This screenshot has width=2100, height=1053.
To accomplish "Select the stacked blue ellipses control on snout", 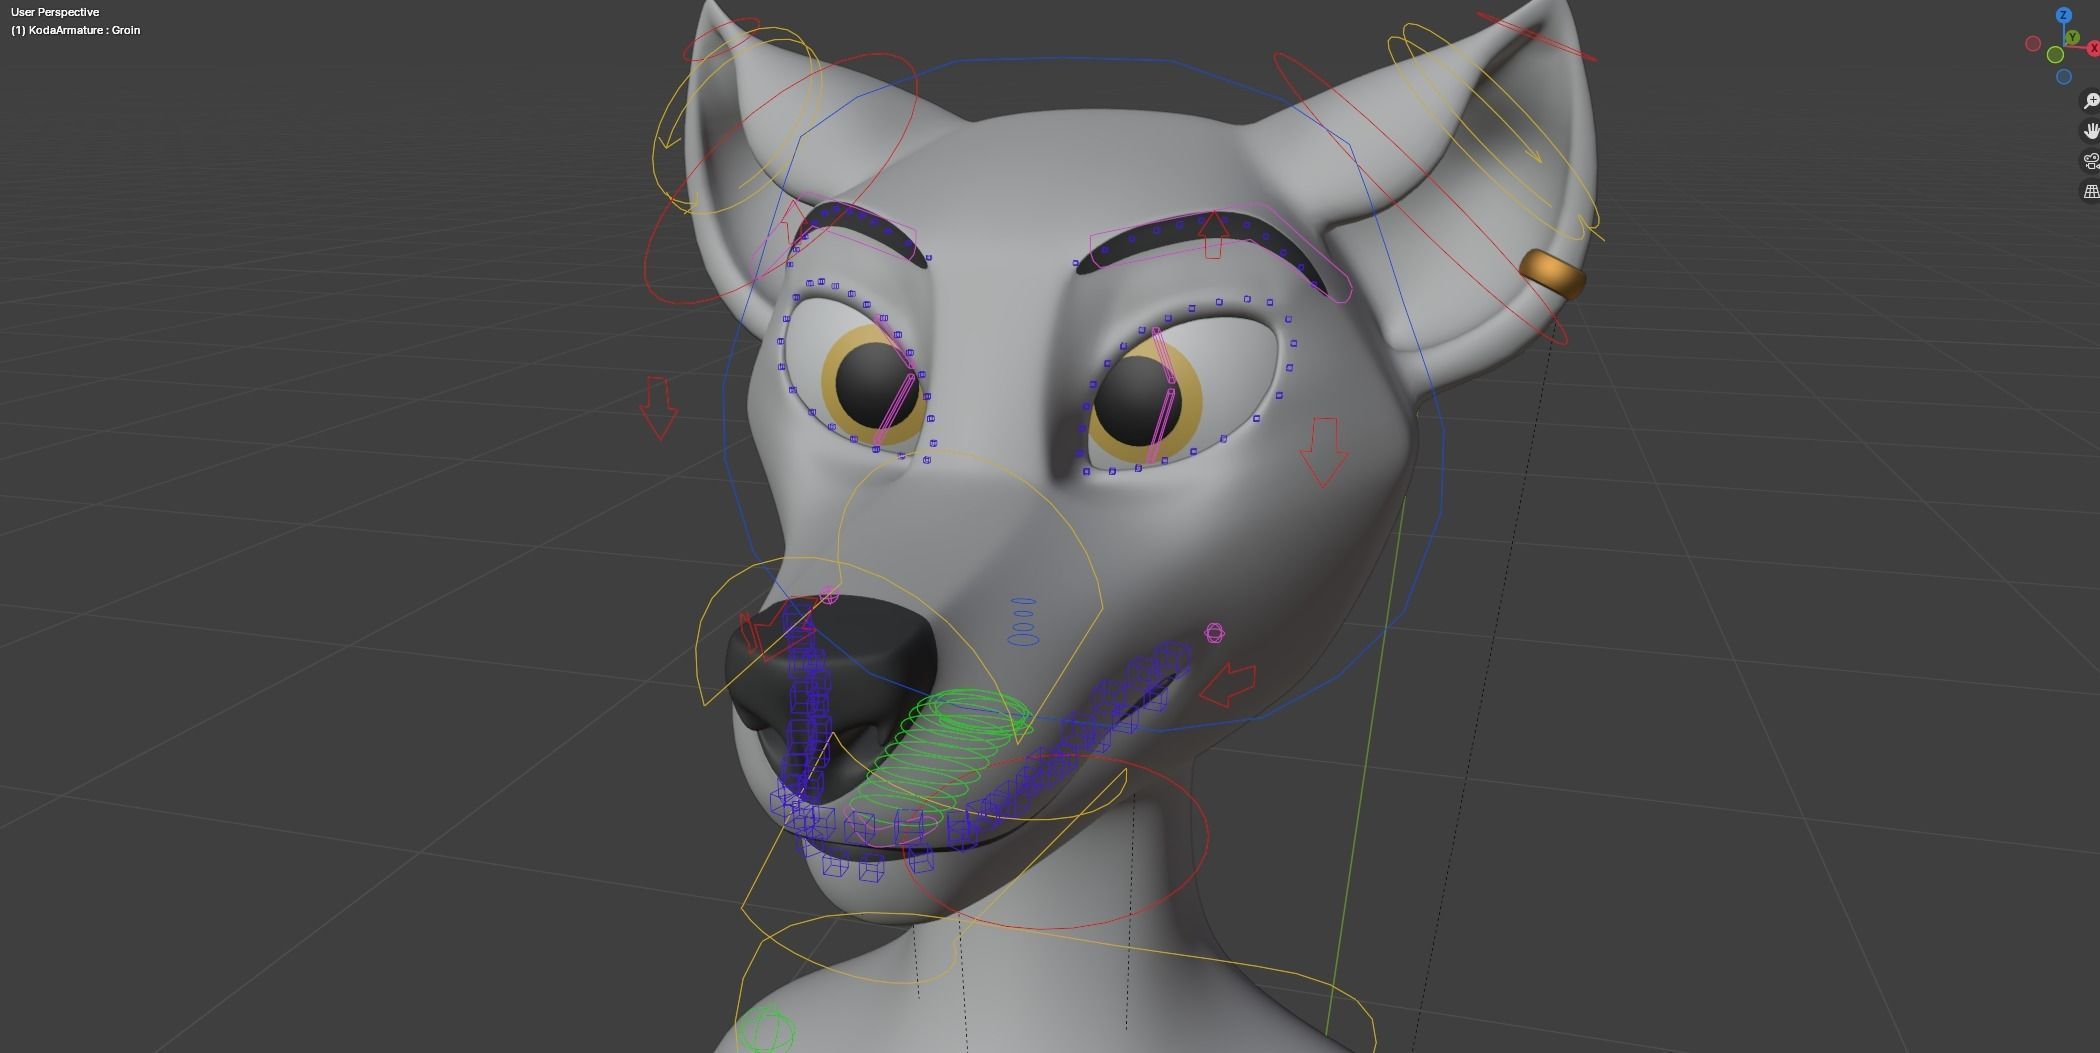I will coord(1022,620).
